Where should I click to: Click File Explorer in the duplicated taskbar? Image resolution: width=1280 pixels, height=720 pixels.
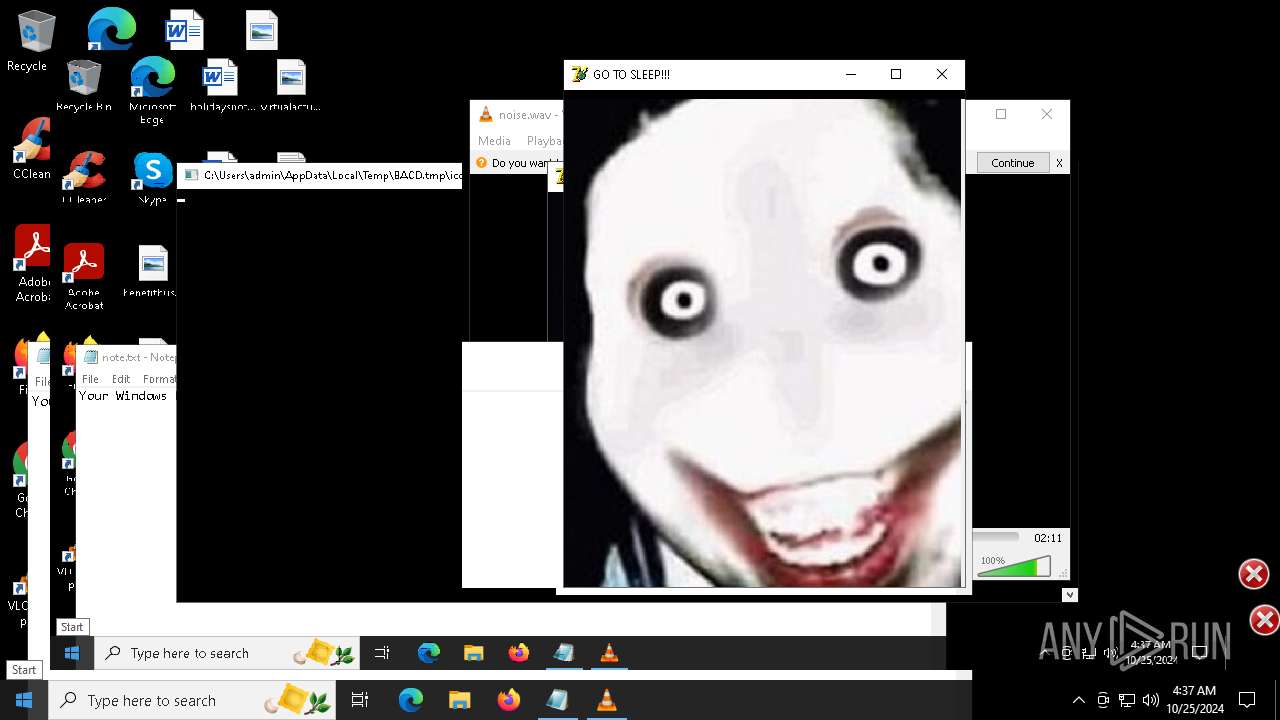tap(474, 653)
